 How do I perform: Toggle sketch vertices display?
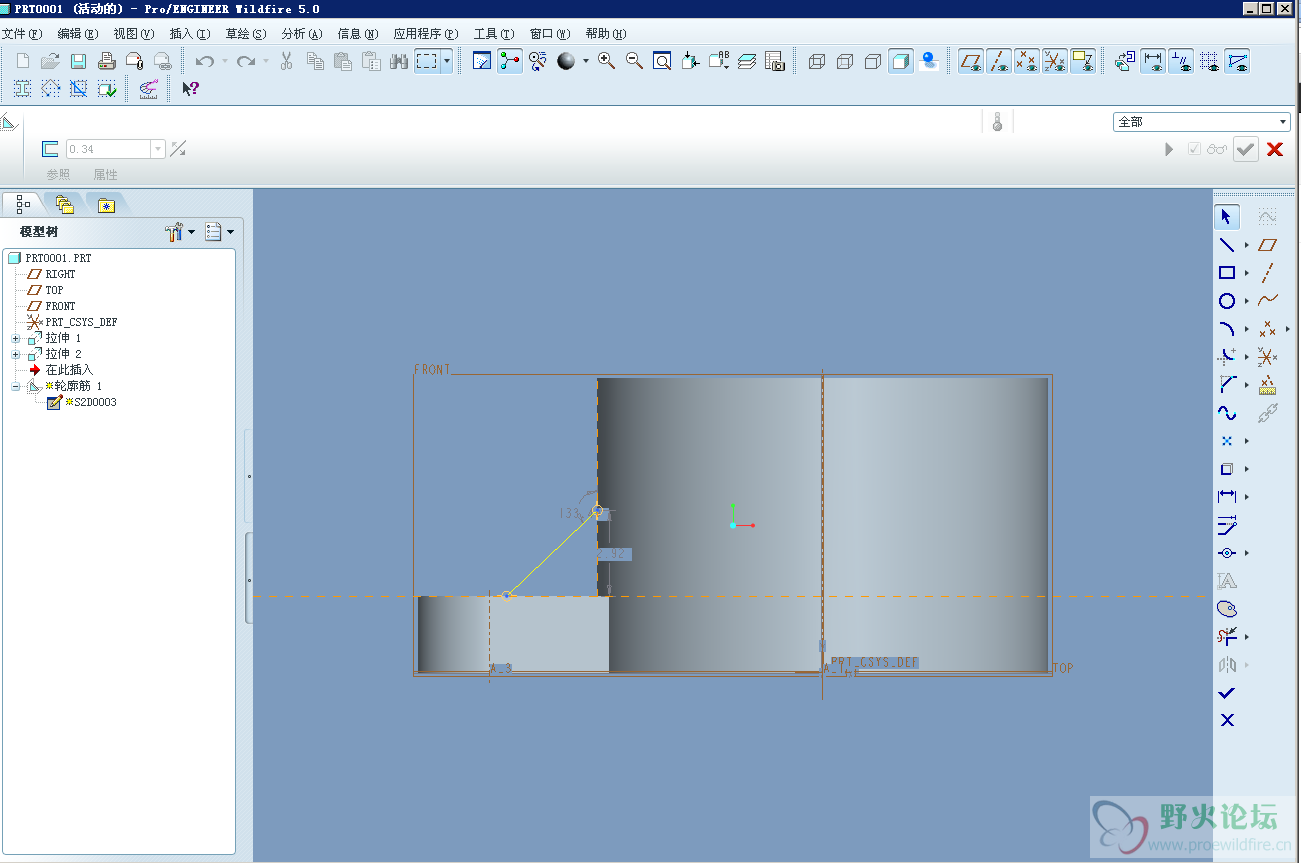coord(1238,62)
